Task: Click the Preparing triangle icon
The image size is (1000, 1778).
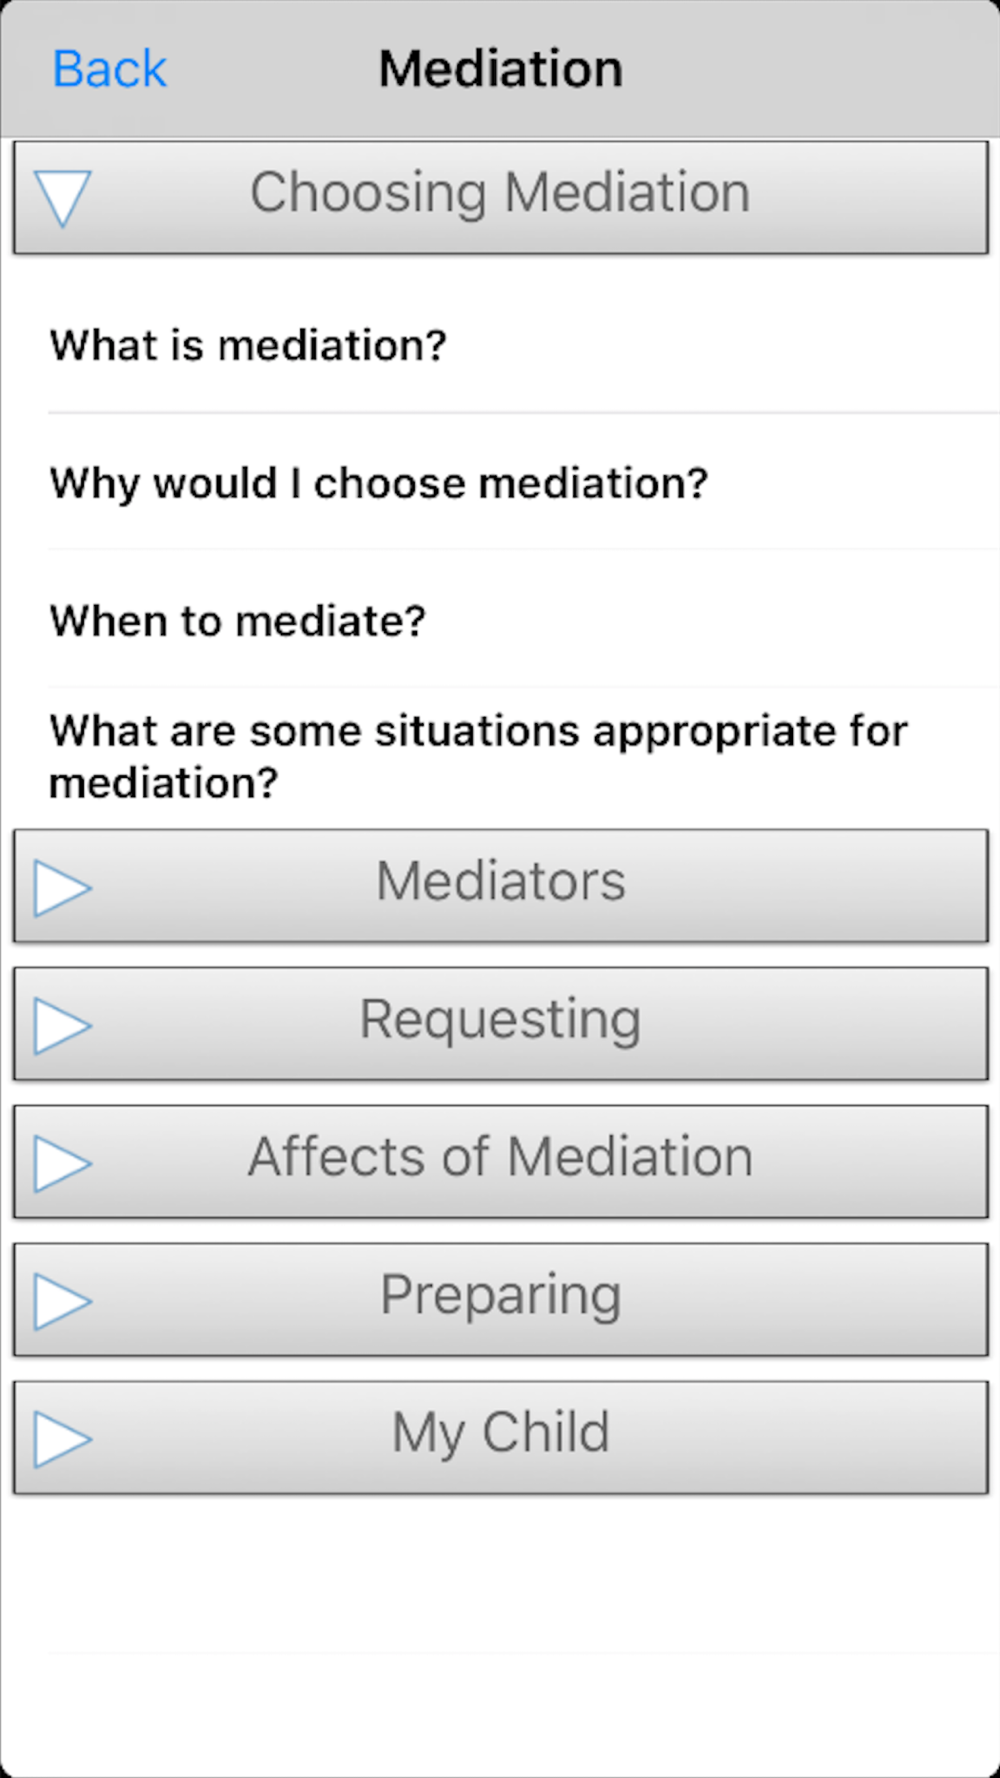Action: [63, 1301]
